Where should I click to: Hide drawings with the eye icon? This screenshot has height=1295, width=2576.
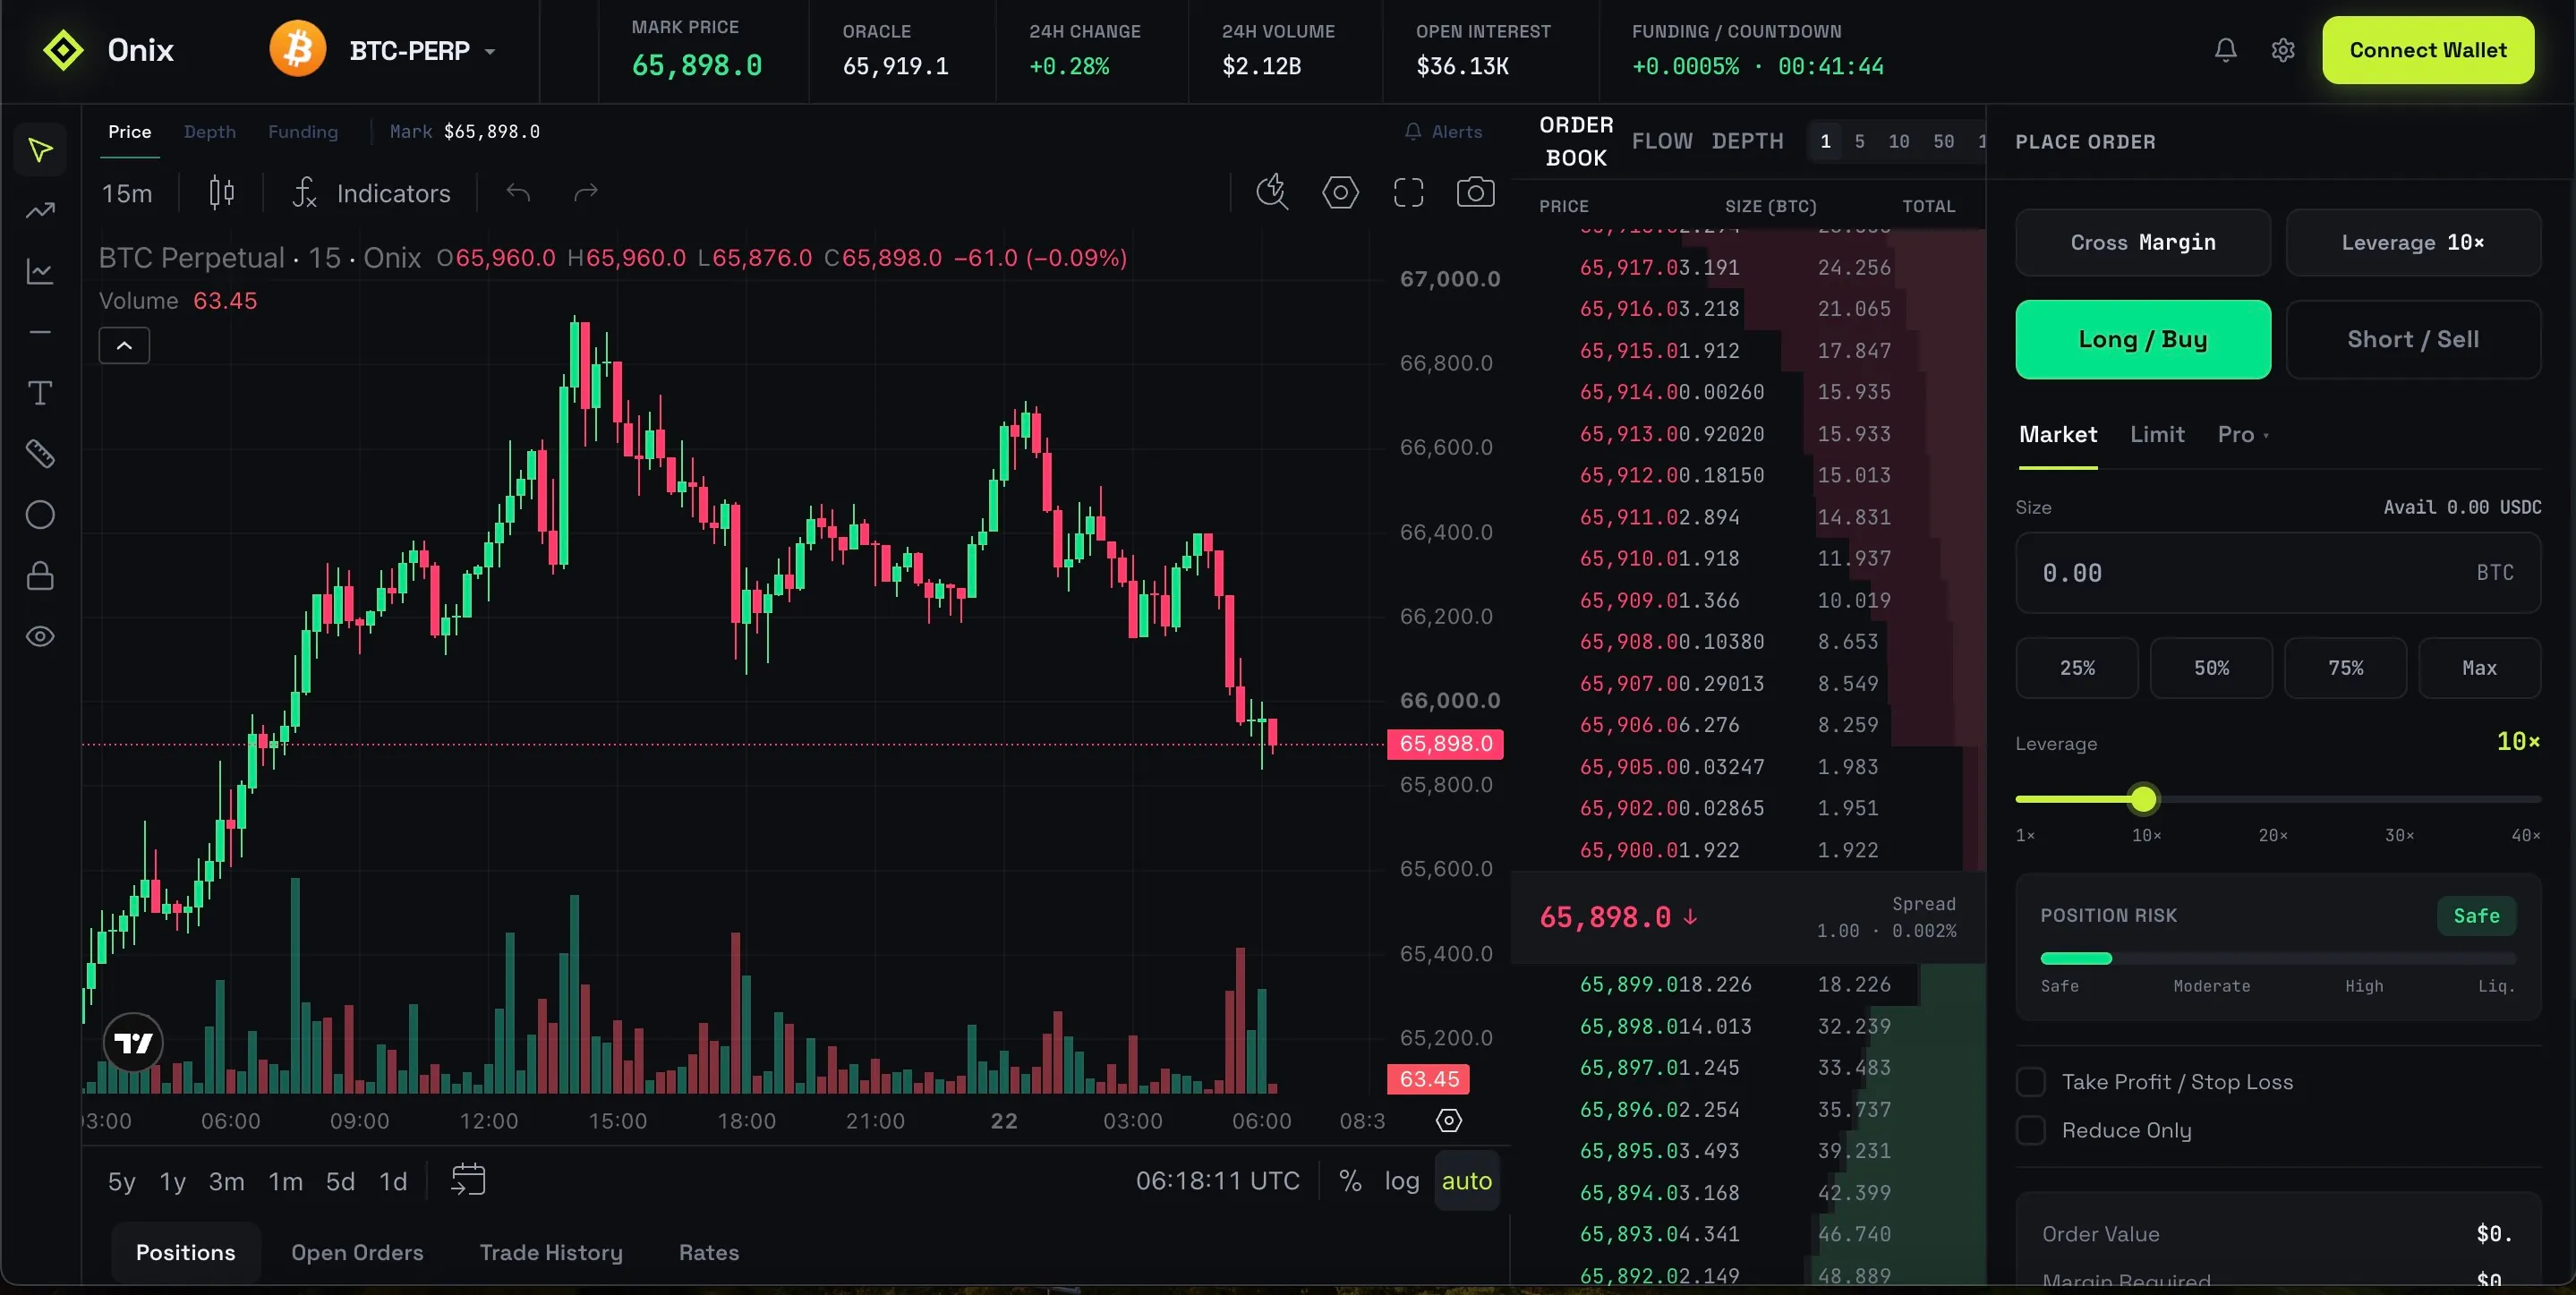point(40,637)
